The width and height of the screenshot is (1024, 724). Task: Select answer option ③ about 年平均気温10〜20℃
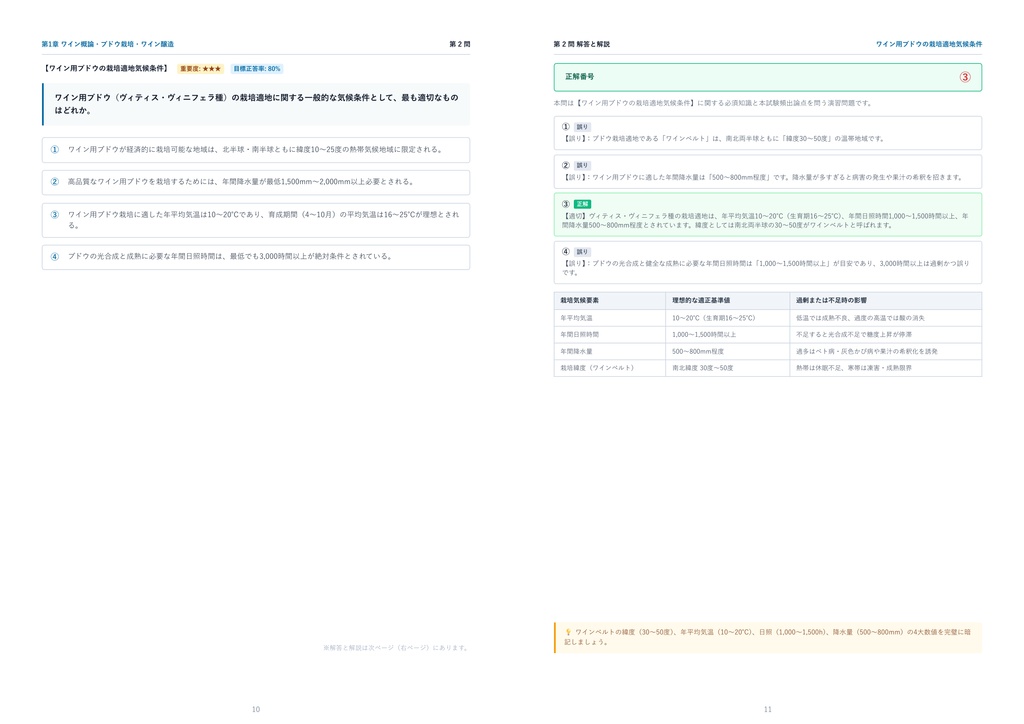pyautogui.click(x=256, y=220)
